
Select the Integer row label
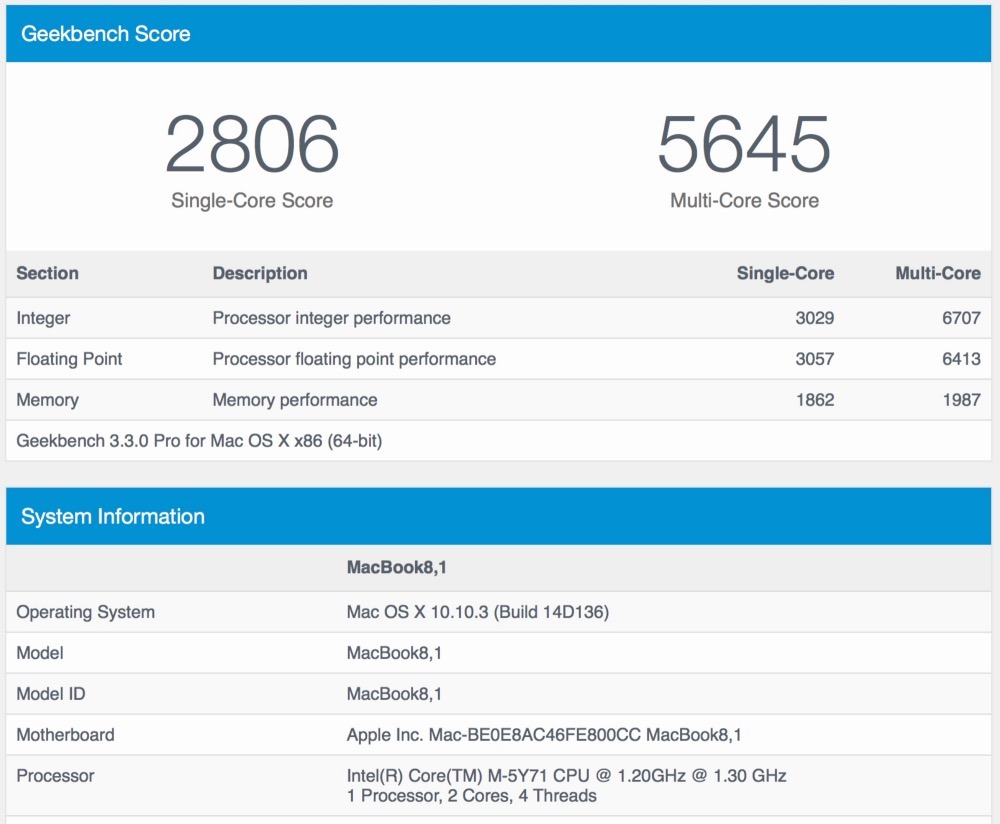tap(43, 318)
